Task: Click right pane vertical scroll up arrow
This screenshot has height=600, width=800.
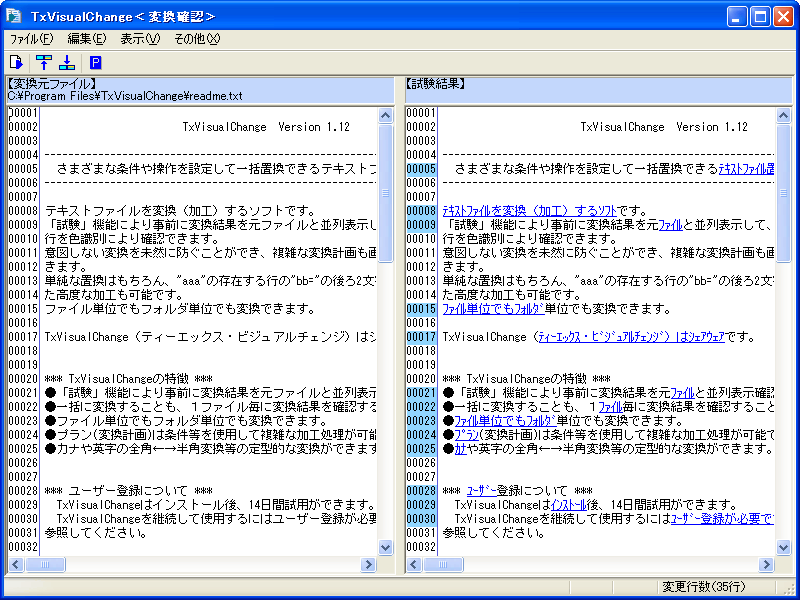Action: tap(784, 116)
